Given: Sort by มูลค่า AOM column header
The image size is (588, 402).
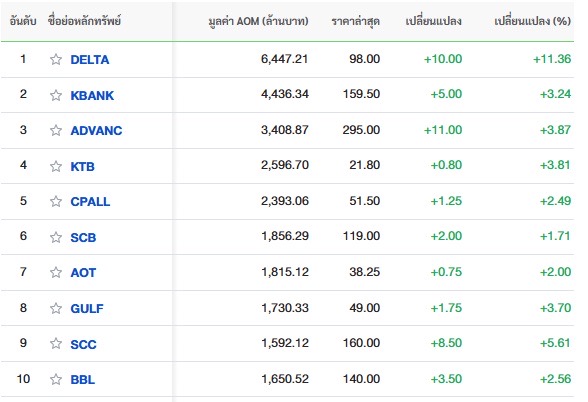Looking at the screenshot, I should pyautogui.click(x=258, y=21).
